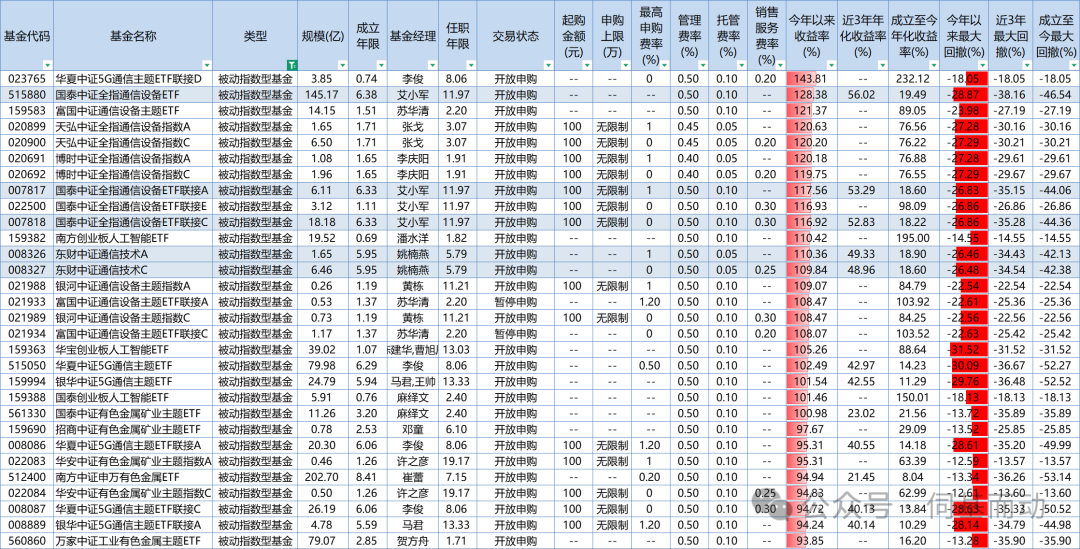Select fund manager cell 崔蕾
1080x549 pixels.
pos(414,476)
